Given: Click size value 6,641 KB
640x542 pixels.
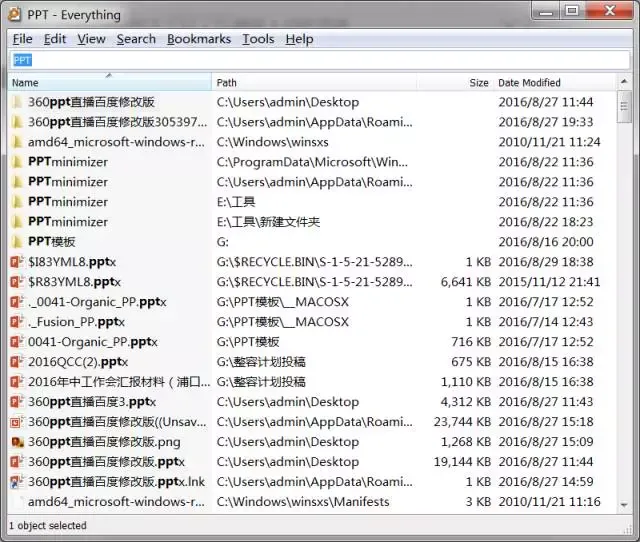Looking at the screenshot, I should [x=466, y=282].
